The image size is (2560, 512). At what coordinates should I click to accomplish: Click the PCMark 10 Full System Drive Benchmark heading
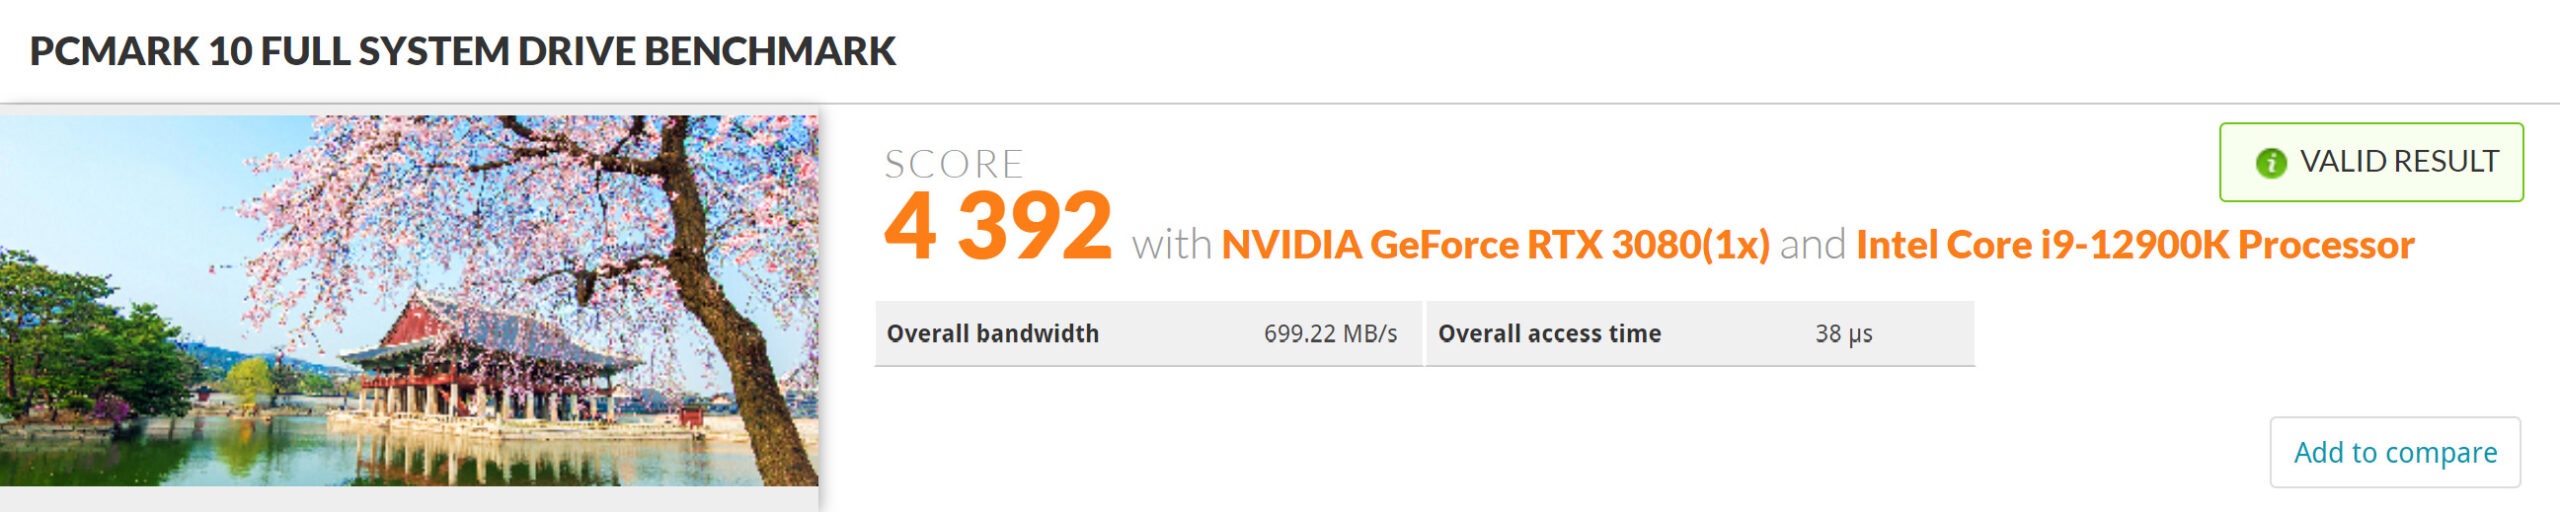point(463,51)
